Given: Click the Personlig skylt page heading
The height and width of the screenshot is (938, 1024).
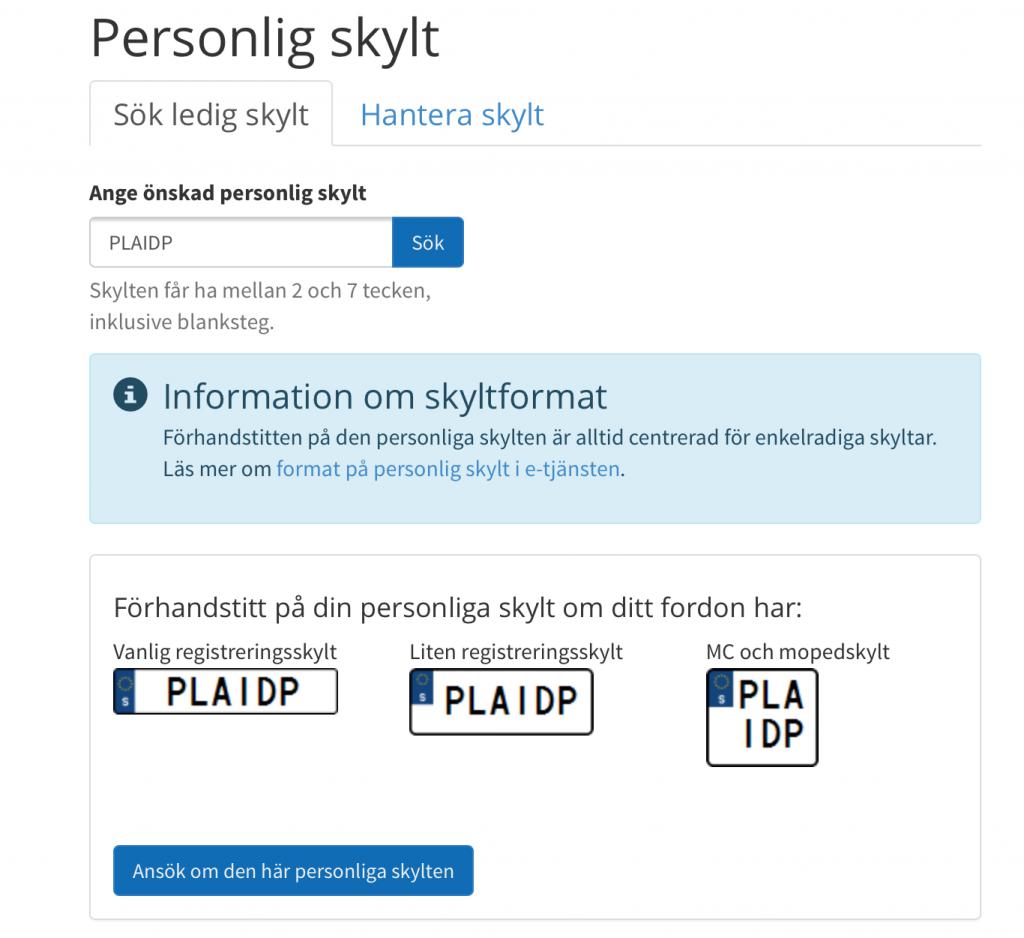Looking at the screenshot, I should [264, 39].
